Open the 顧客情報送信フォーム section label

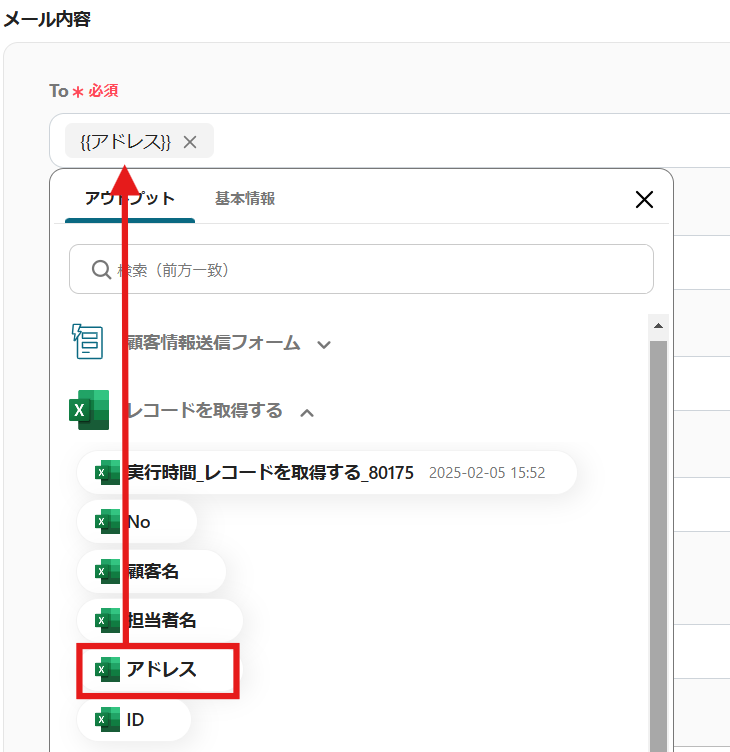(x=213, y=343)
